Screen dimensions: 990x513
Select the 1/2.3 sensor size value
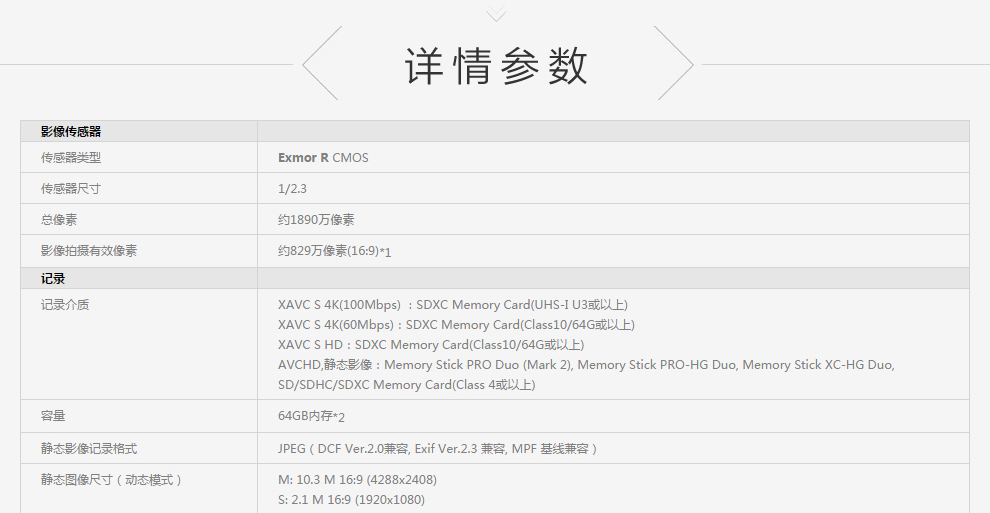[x=294, y=188]
